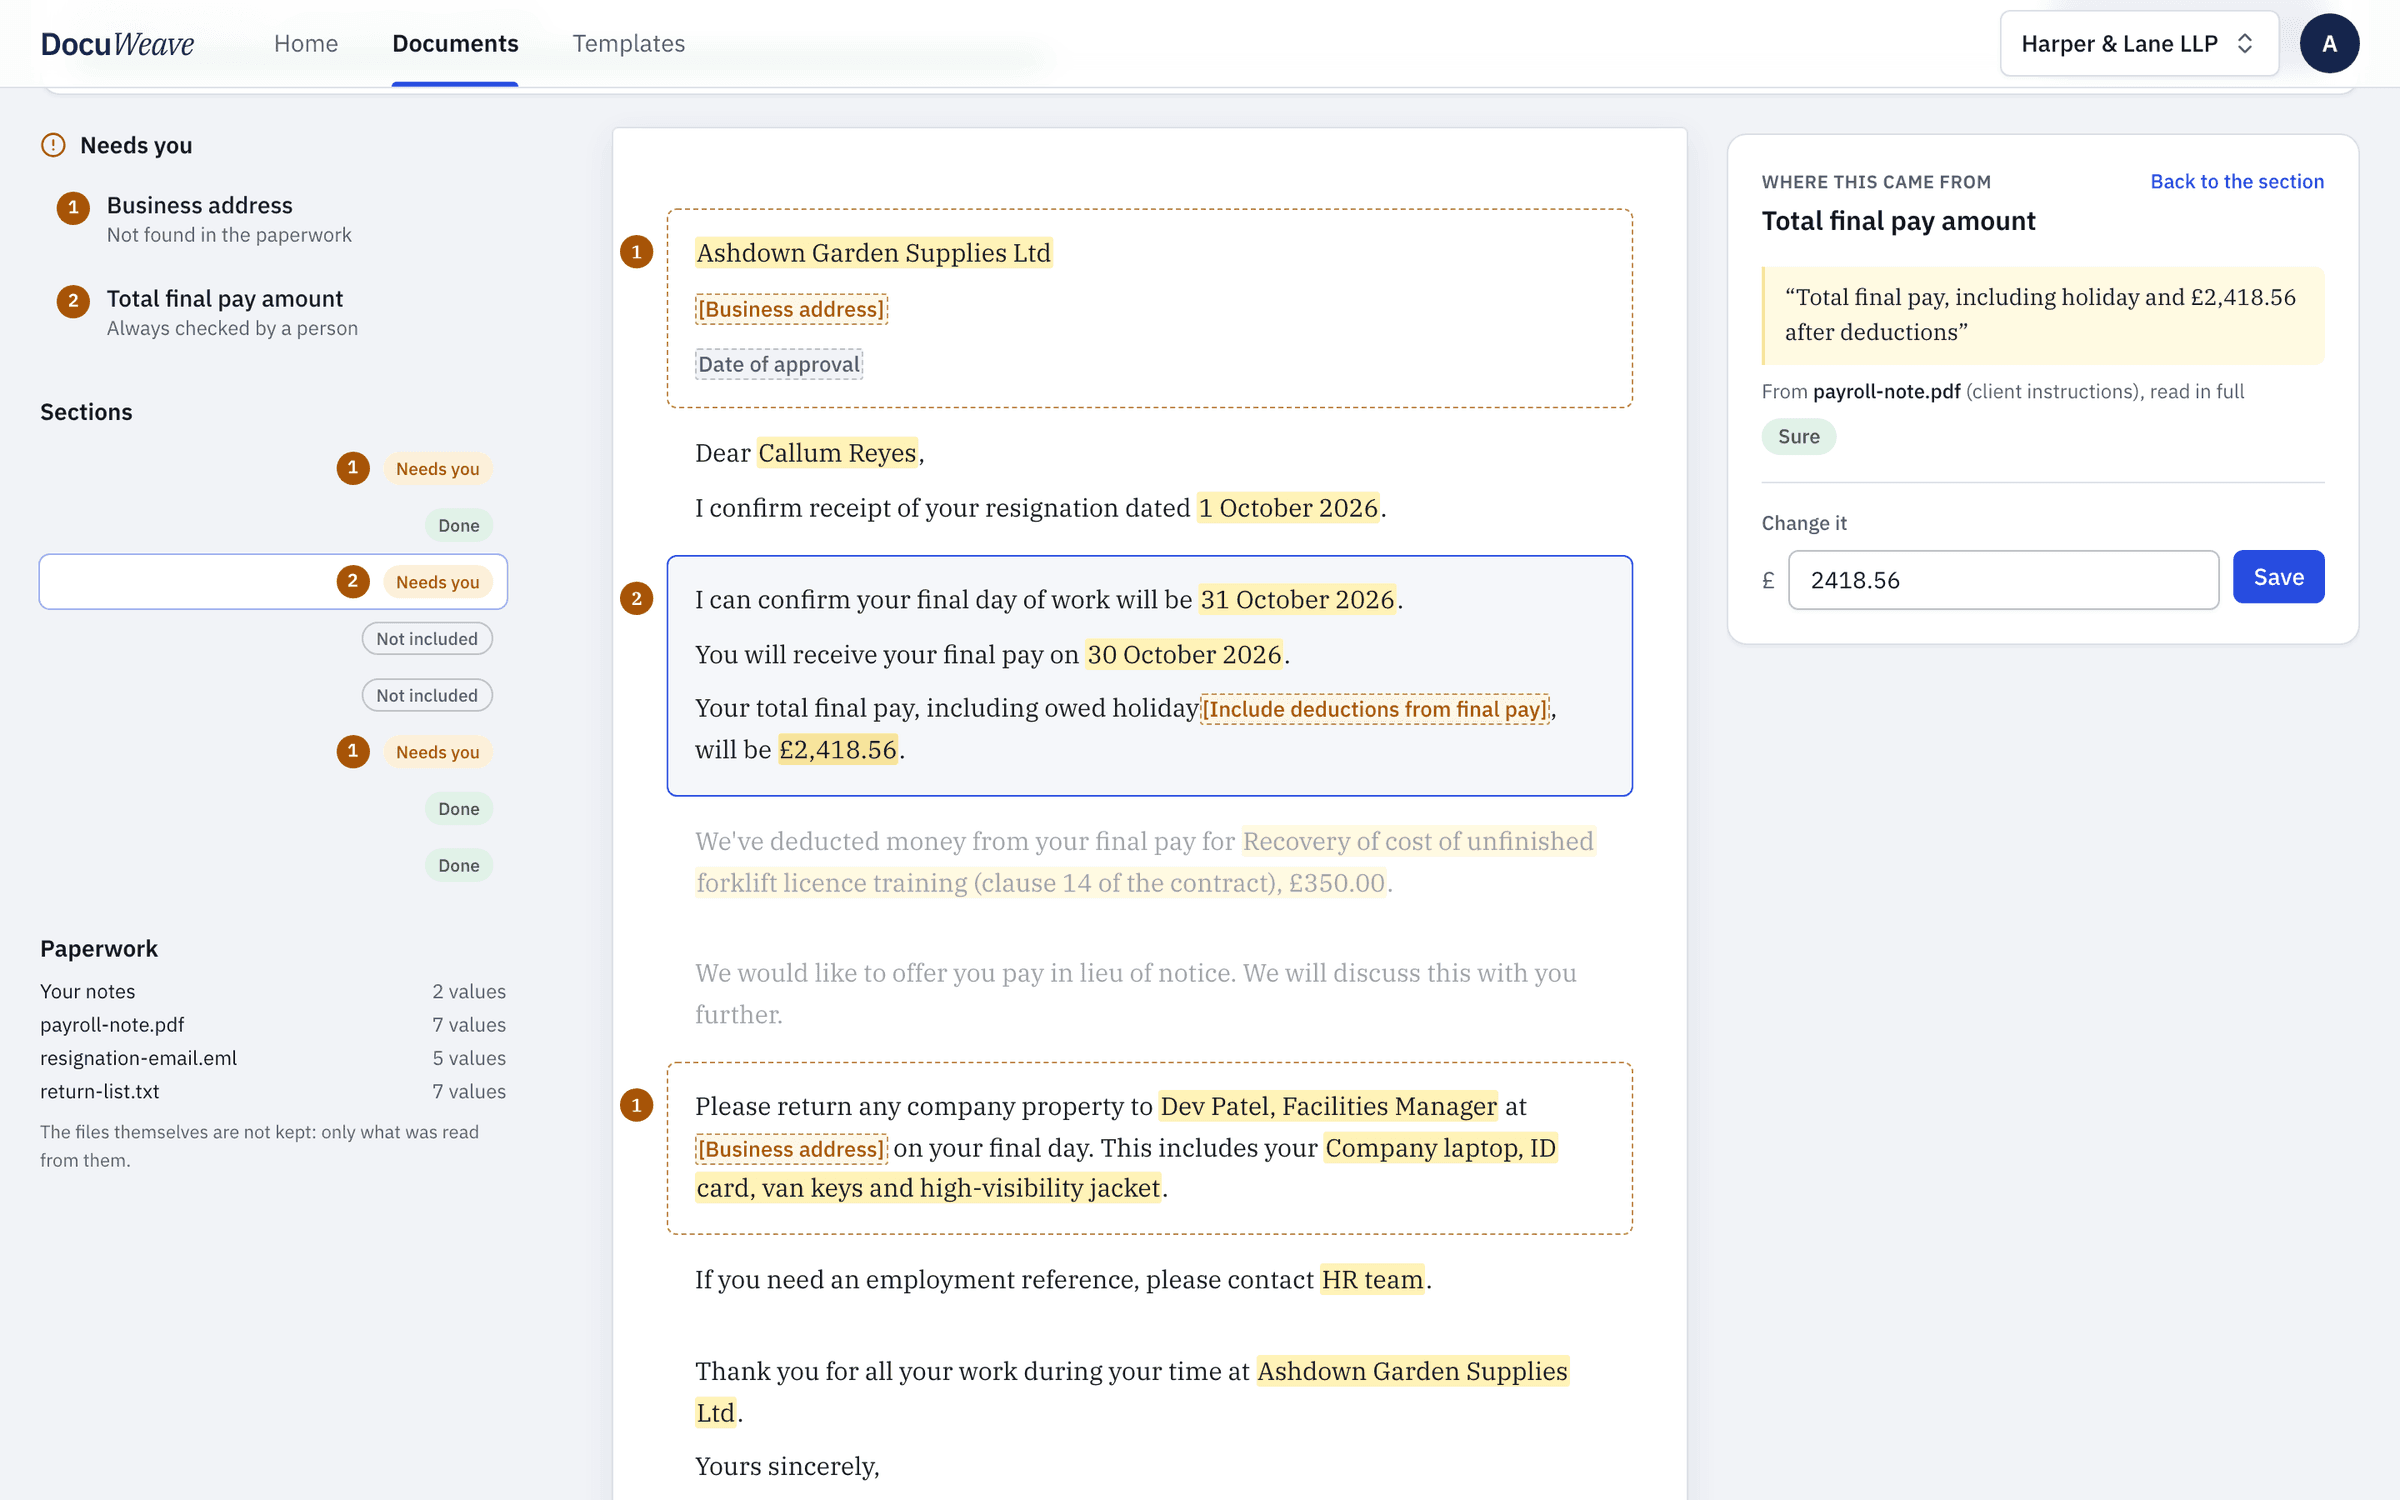
Task: Open the user avatar menu labeled A
Action: point(2329,43)
